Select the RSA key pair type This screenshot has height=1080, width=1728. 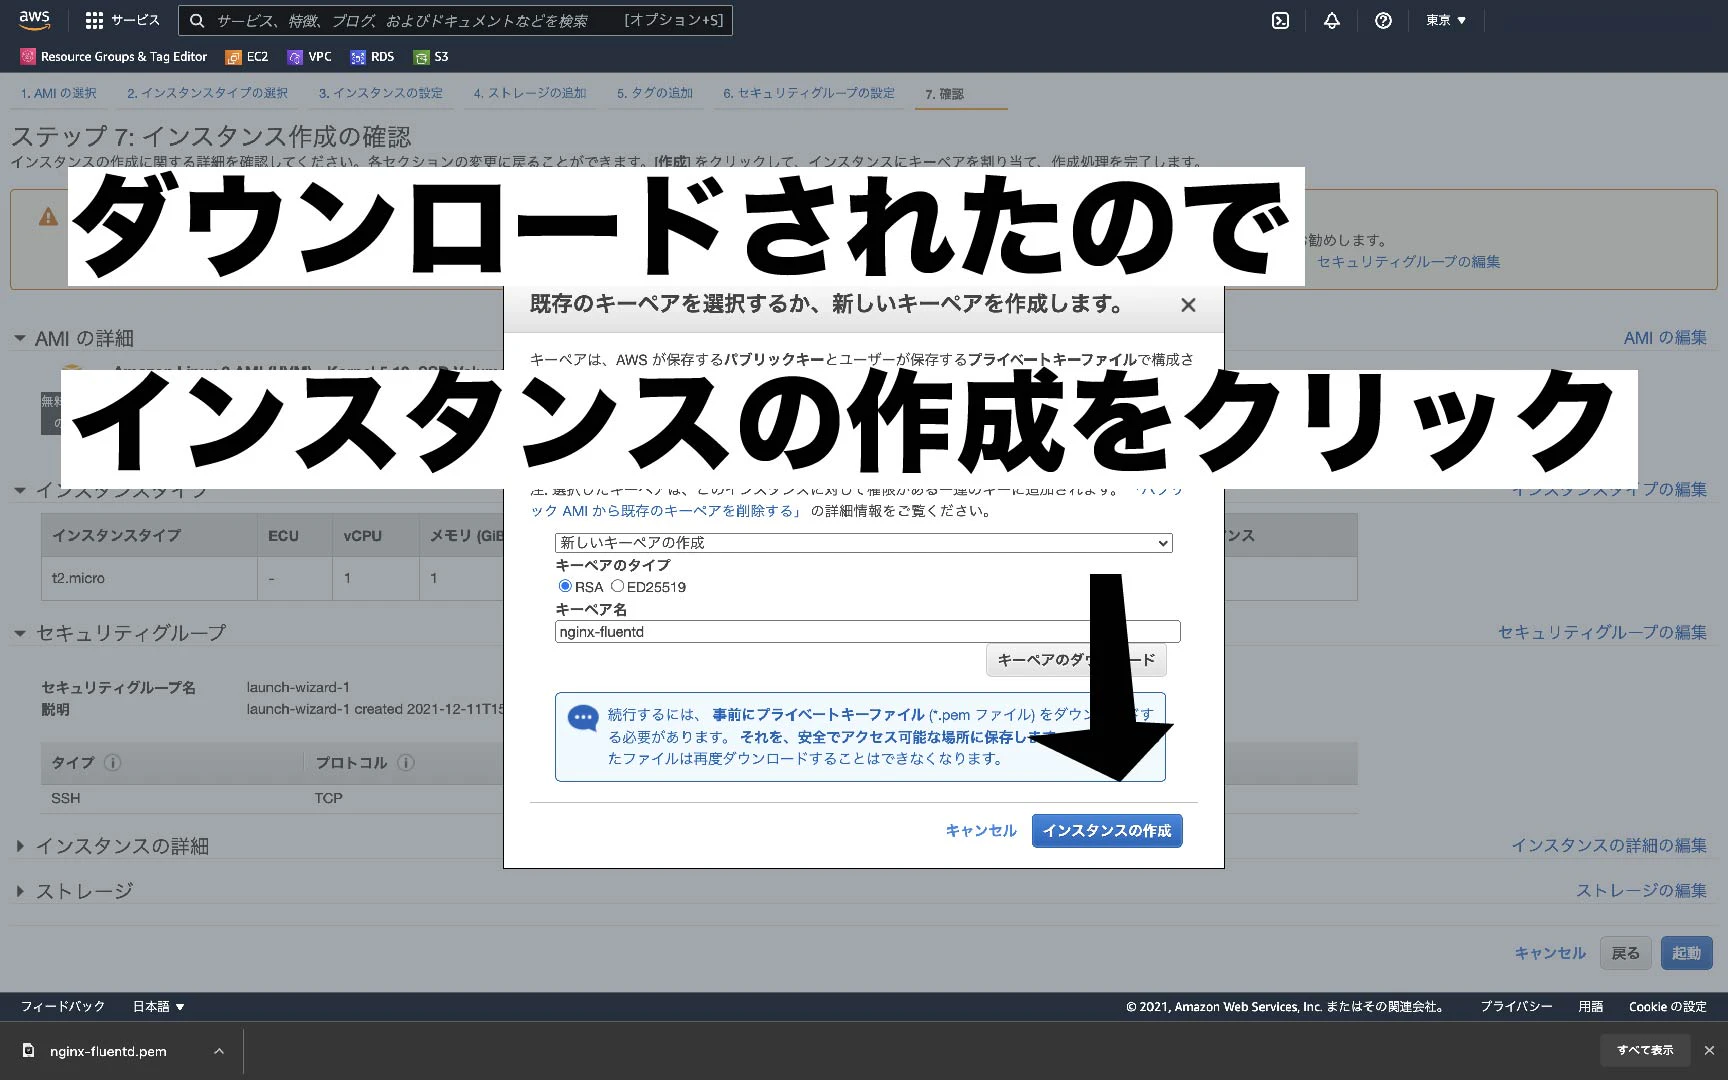coord(565,586)
